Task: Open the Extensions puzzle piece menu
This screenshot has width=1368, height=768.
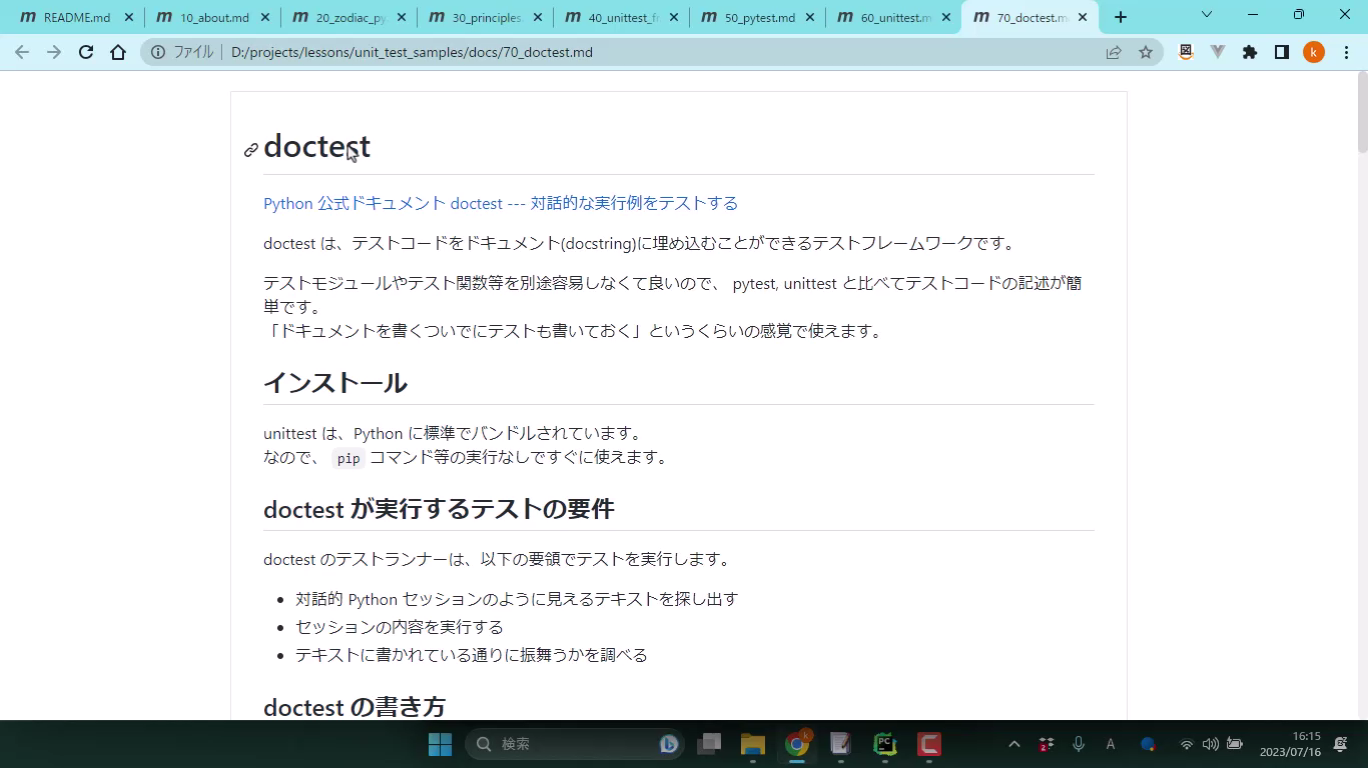Action: pos(1250,52)
